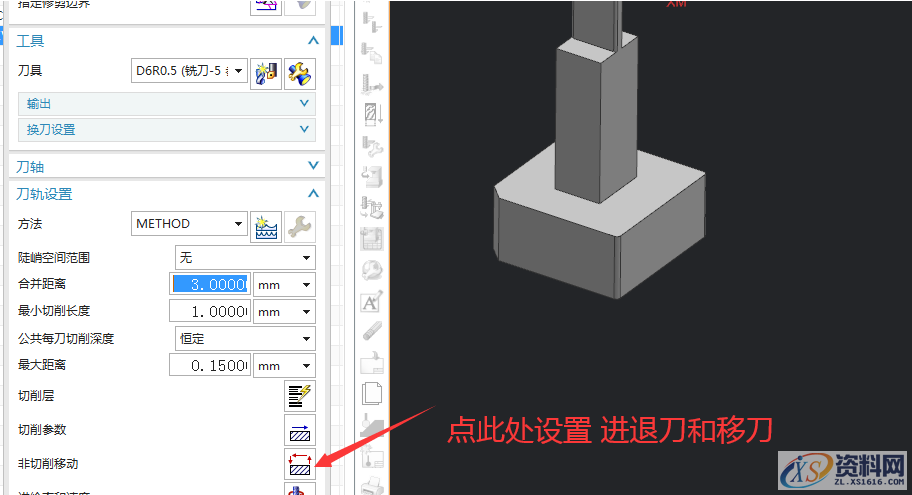Open the 公共每刀切削深度 dropdown showing 恒定
The height and width of the screenshot is (495, 912).
[245, 339]
